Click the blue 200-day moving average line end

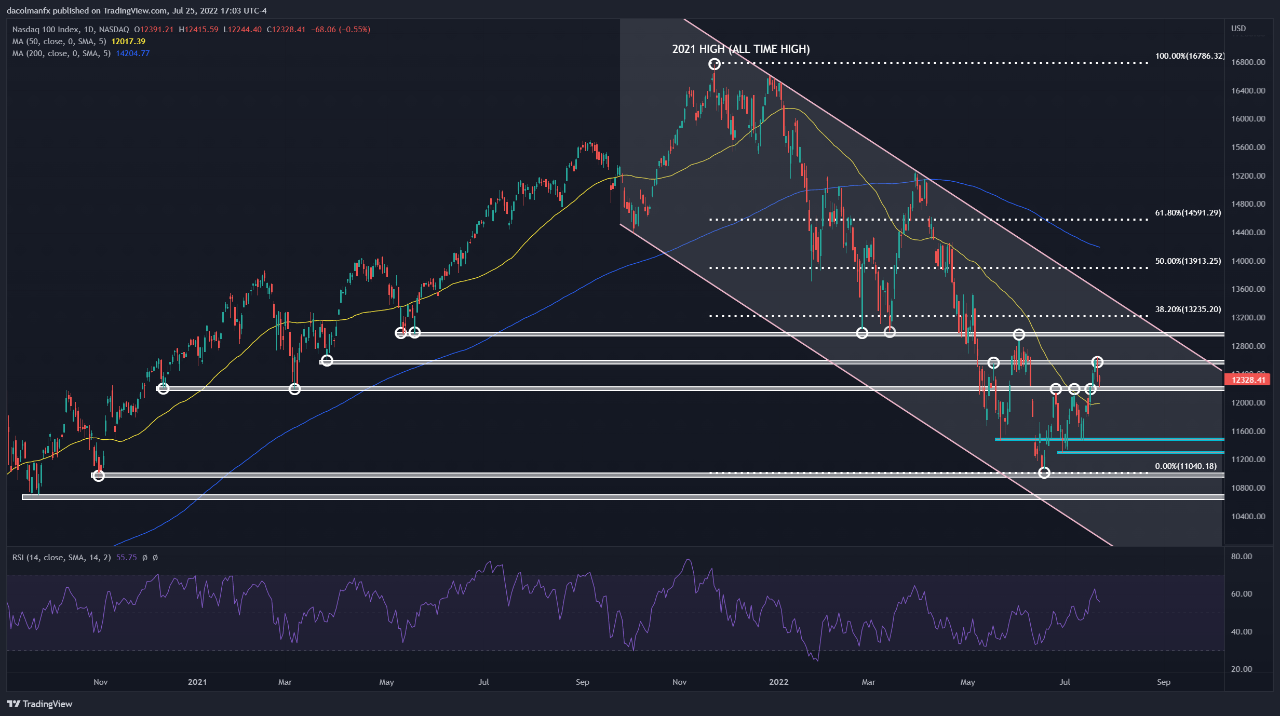coord(1099,246)
